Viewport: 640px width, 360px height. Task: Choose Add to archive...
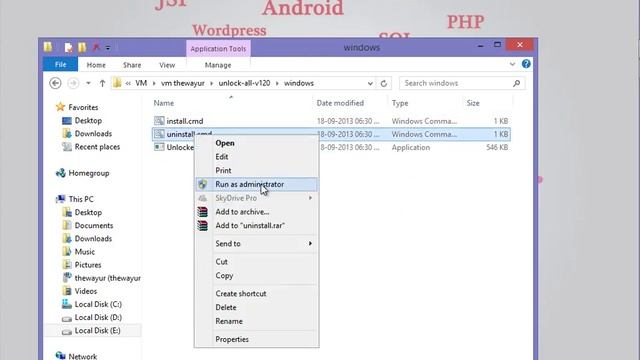click(x=256, y=212)
